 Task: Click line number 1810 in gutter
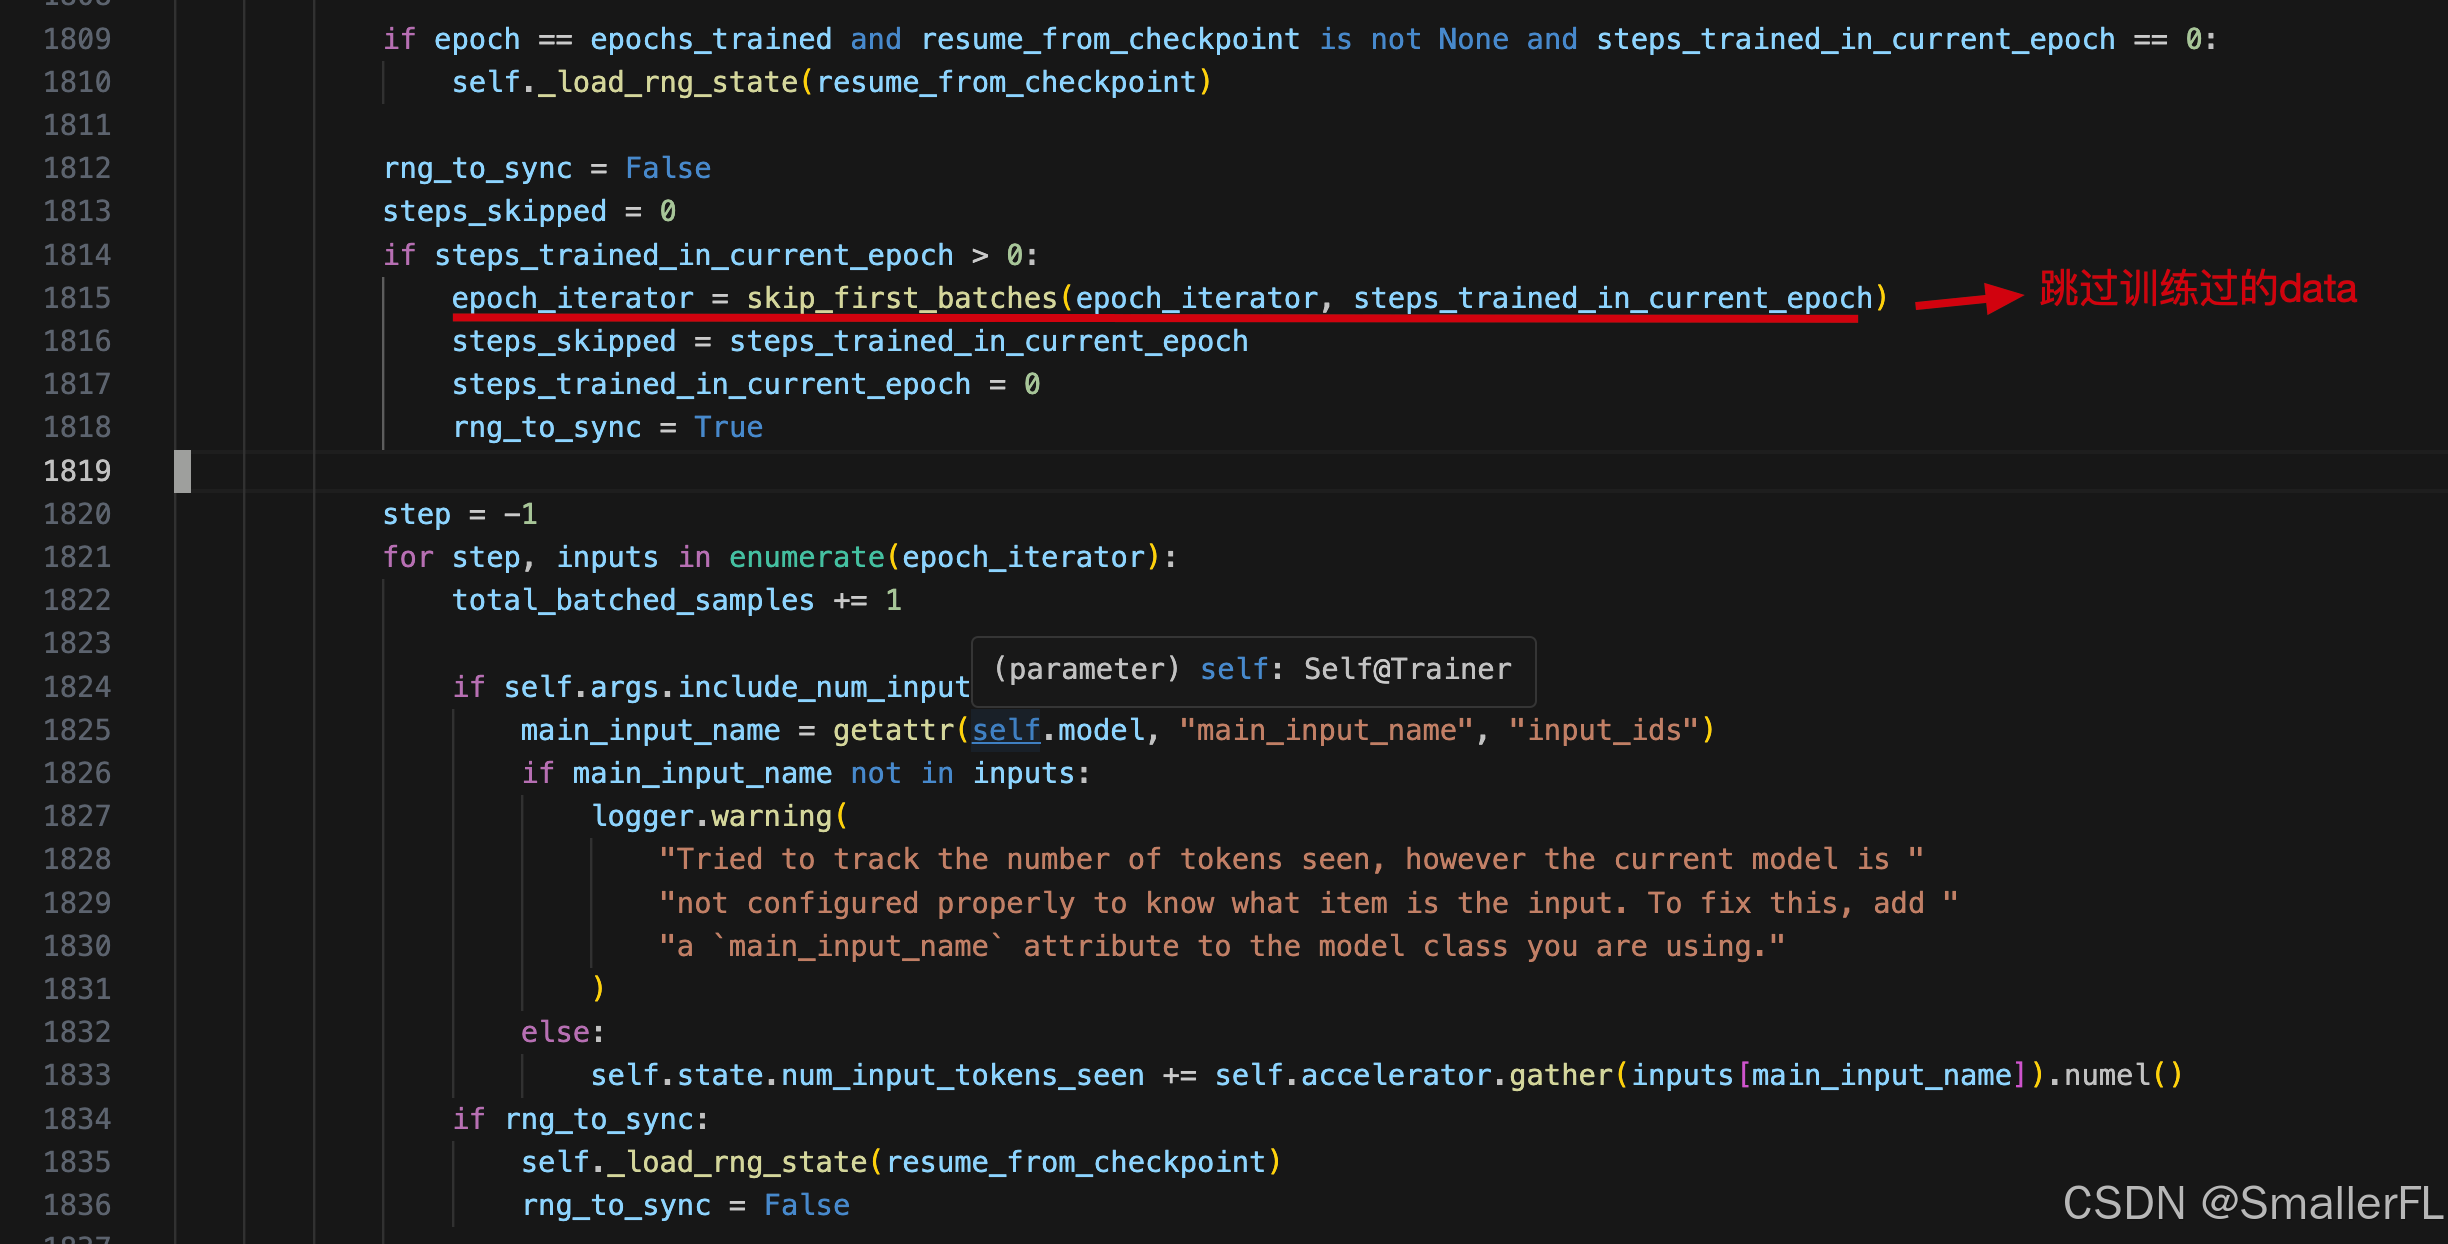(x=77, y=82)
